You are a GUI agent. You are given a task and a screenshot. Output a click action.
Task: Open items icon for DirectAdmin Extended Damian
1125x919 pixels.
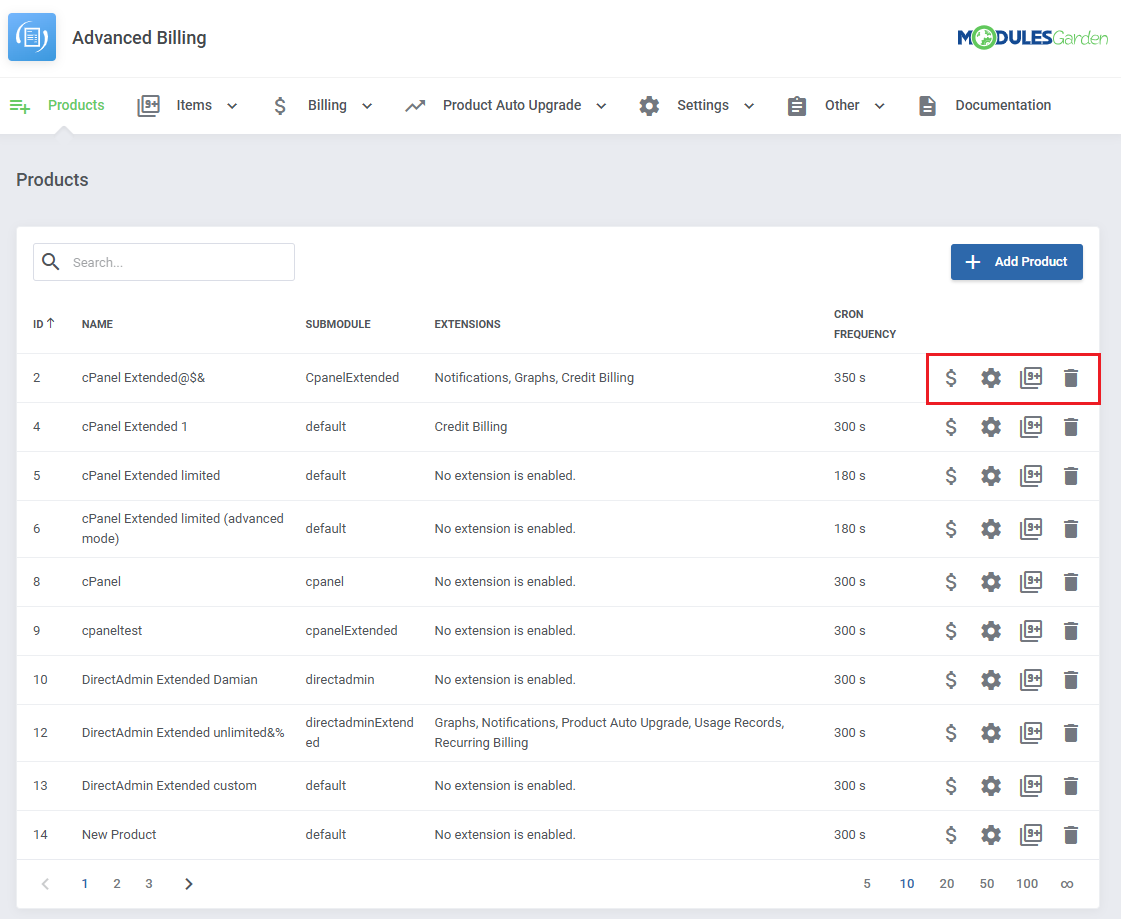(x=1031, y=679)
